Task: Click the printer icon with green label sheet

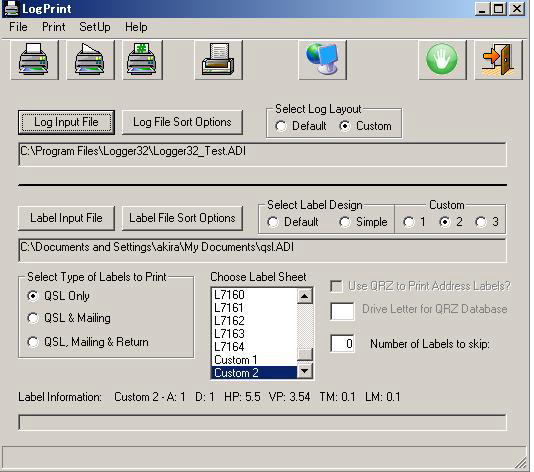Action: point(142,60)
